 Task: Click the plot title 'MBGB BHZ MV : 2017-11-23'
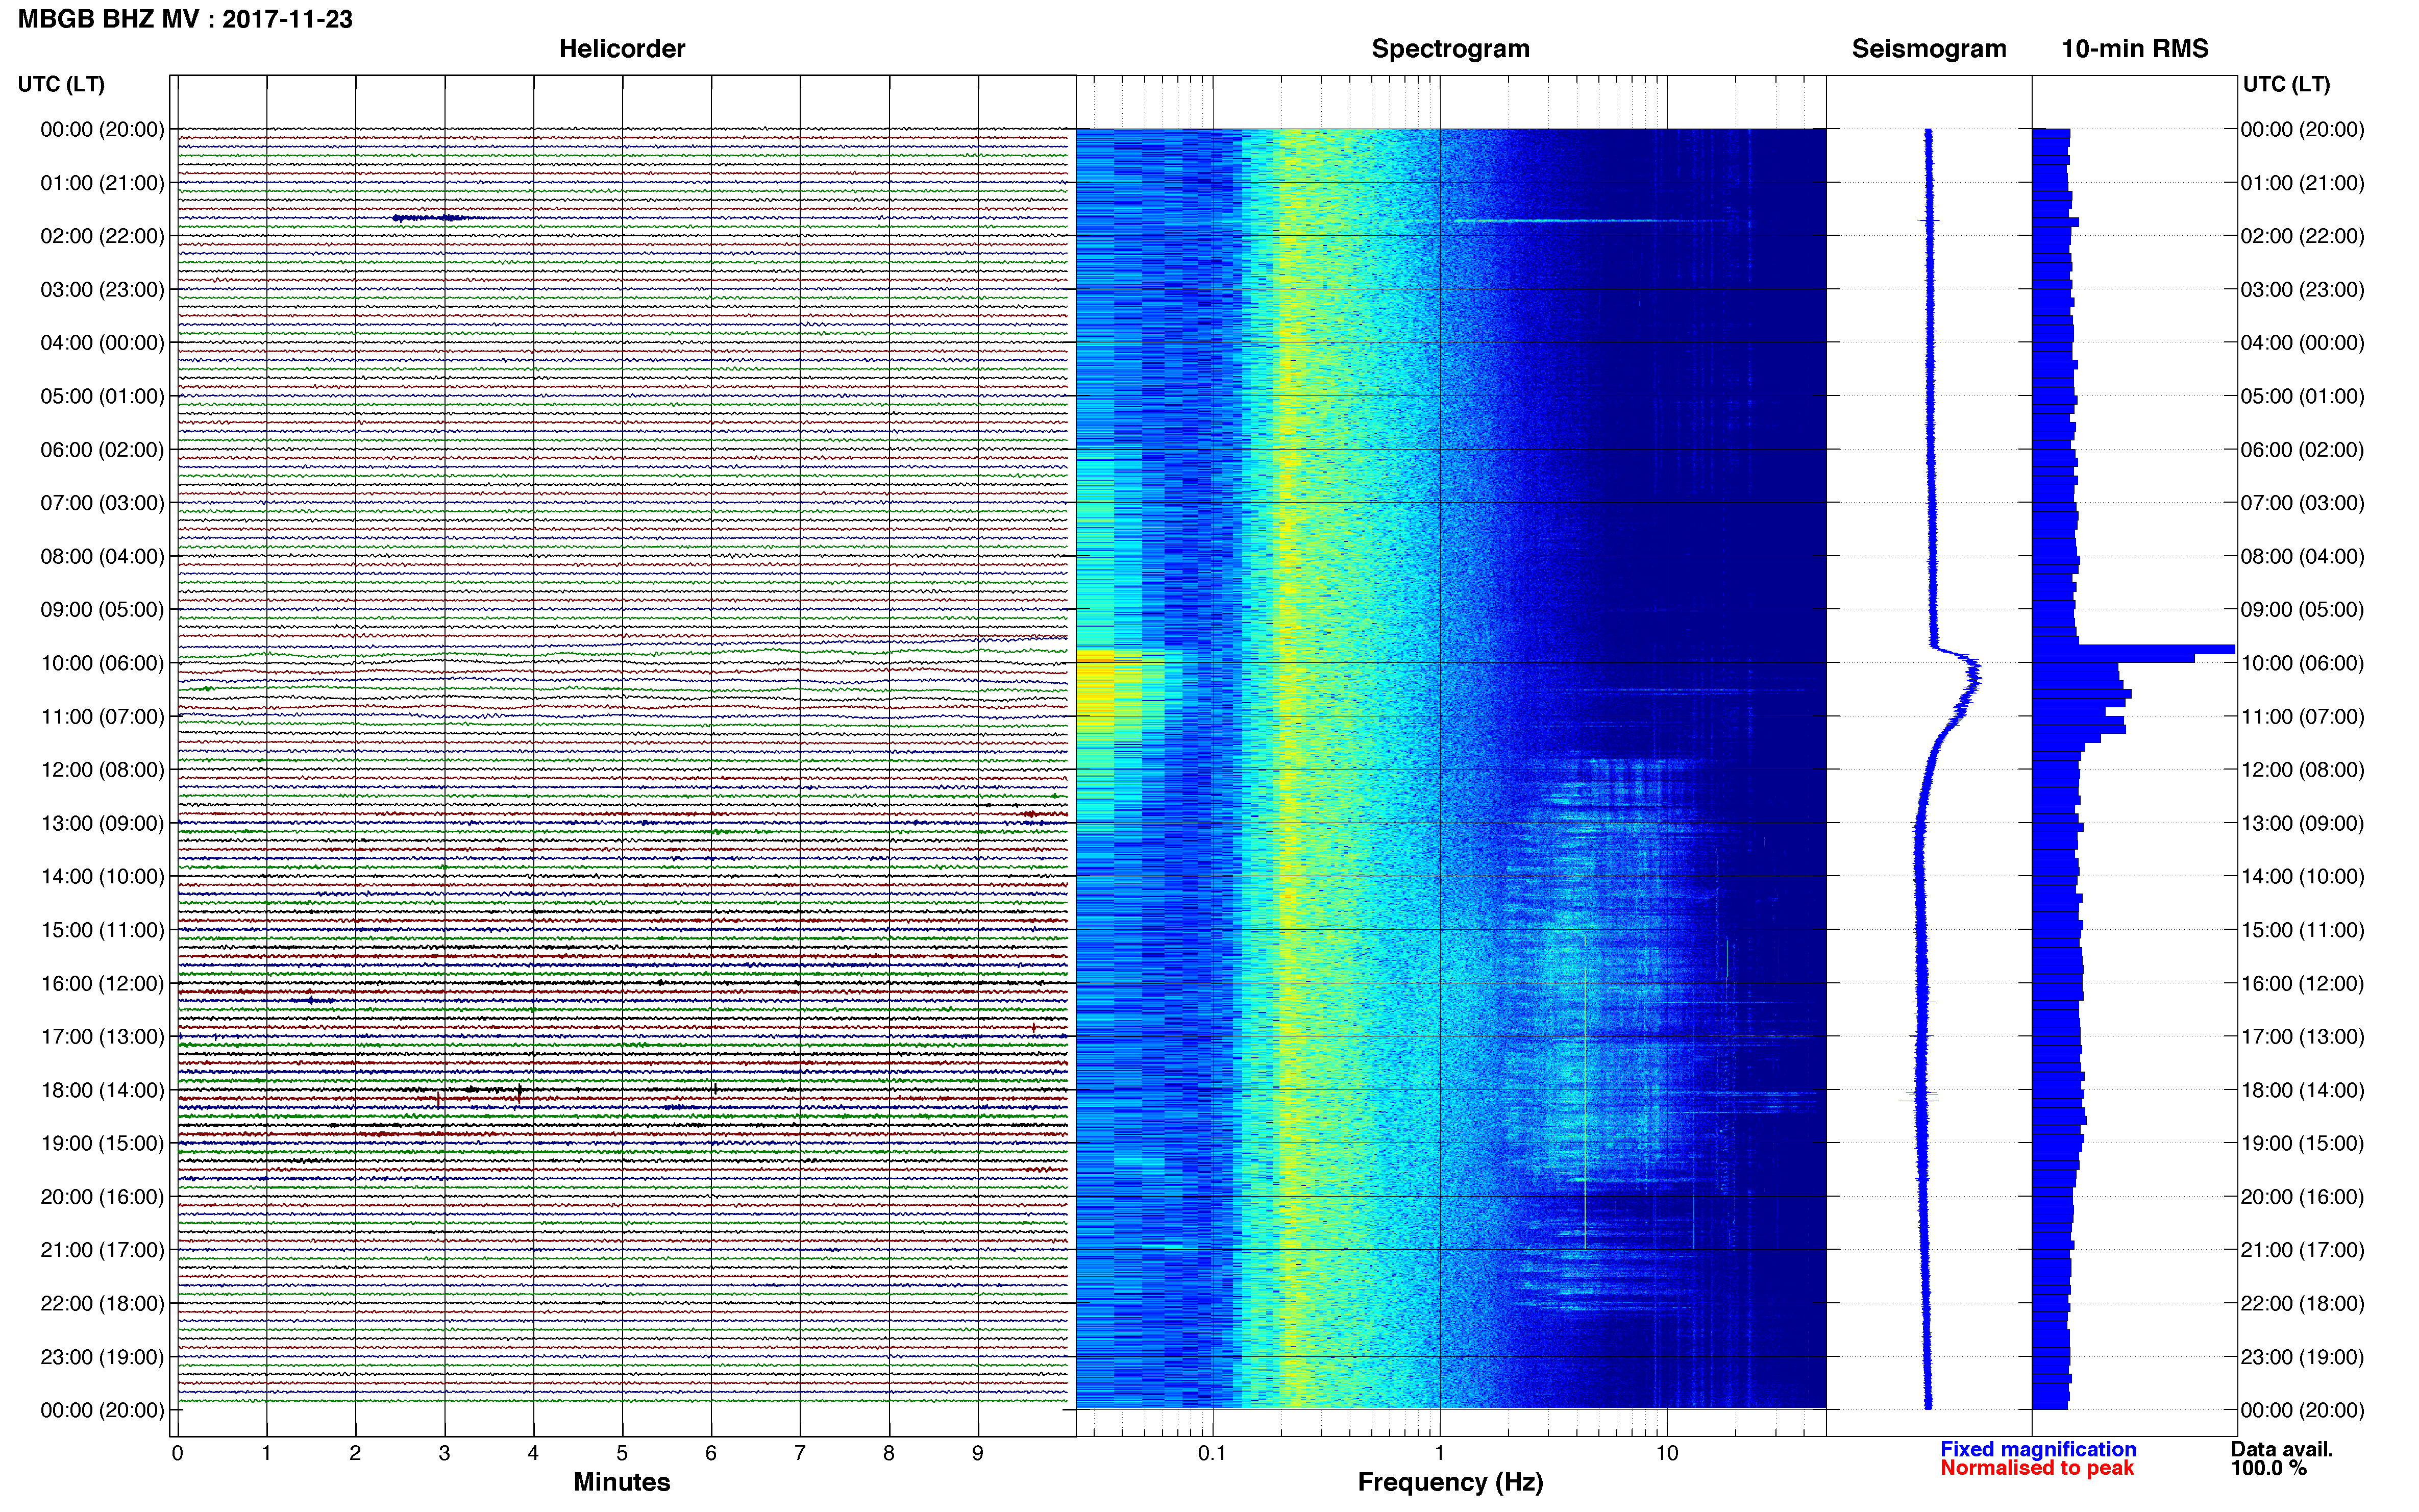click(185, 19)
